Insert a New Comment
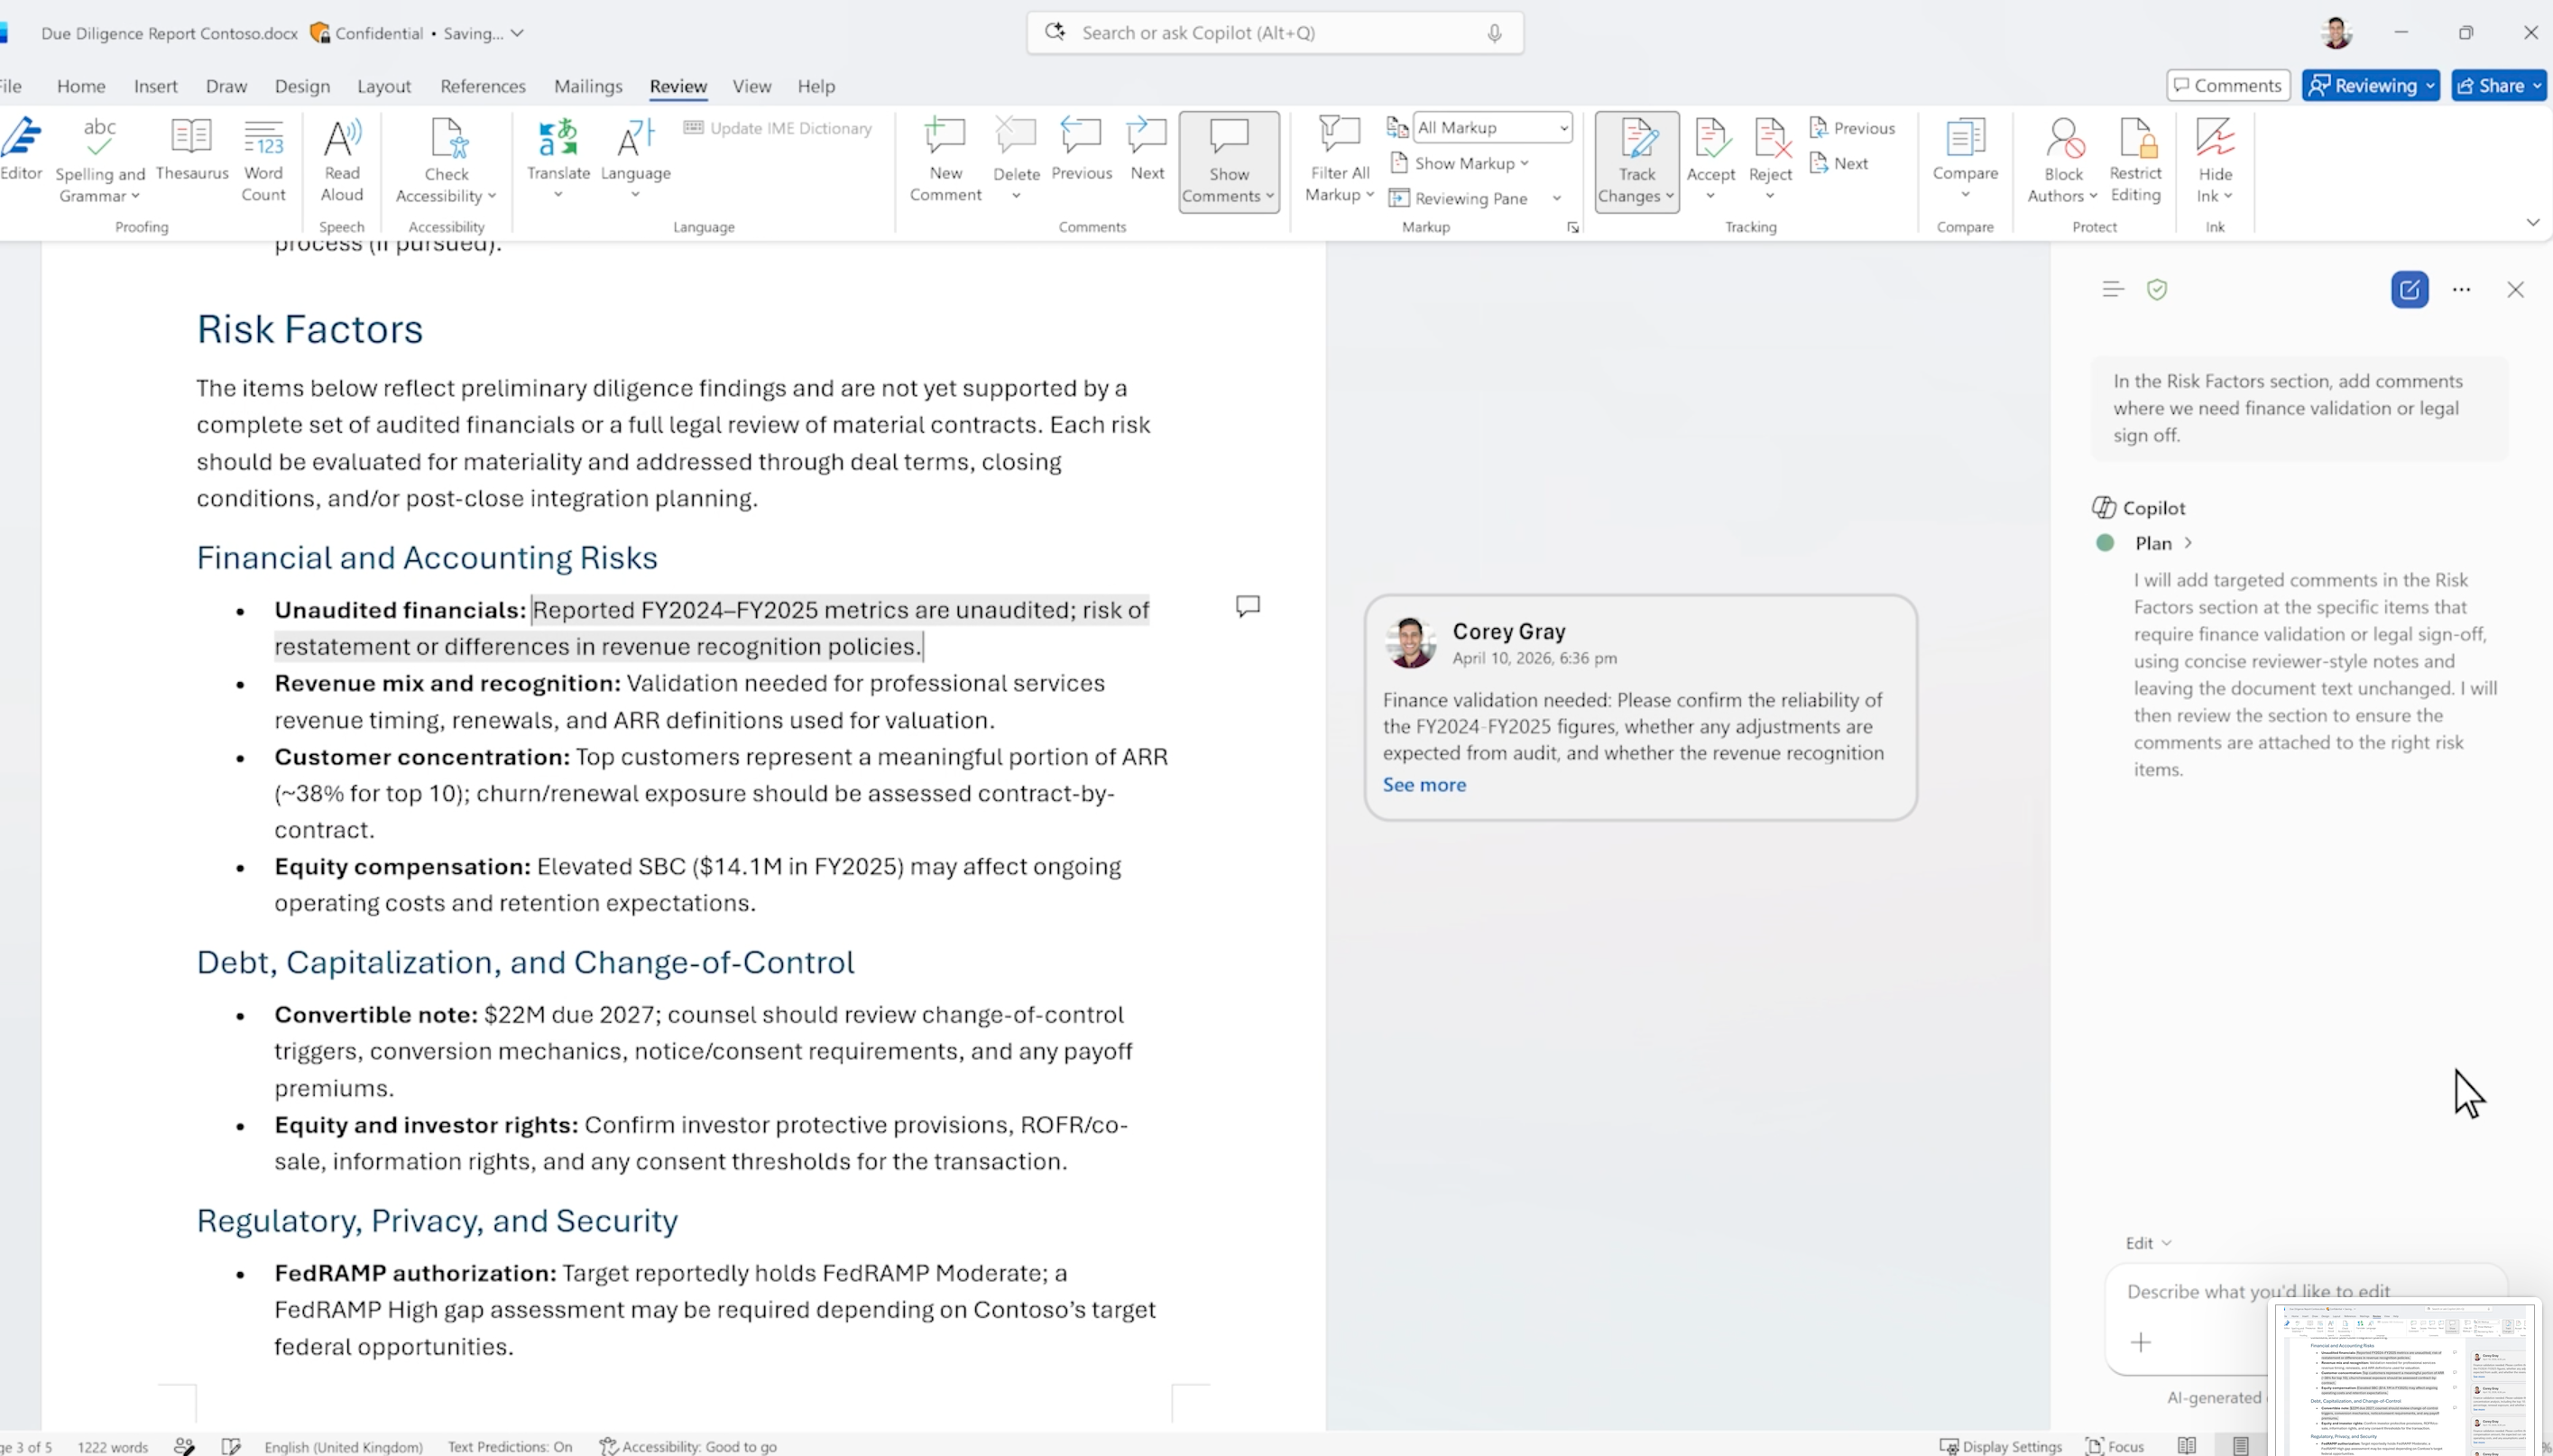Viewport: 2553px width, 1456px height. click(945, 160)
